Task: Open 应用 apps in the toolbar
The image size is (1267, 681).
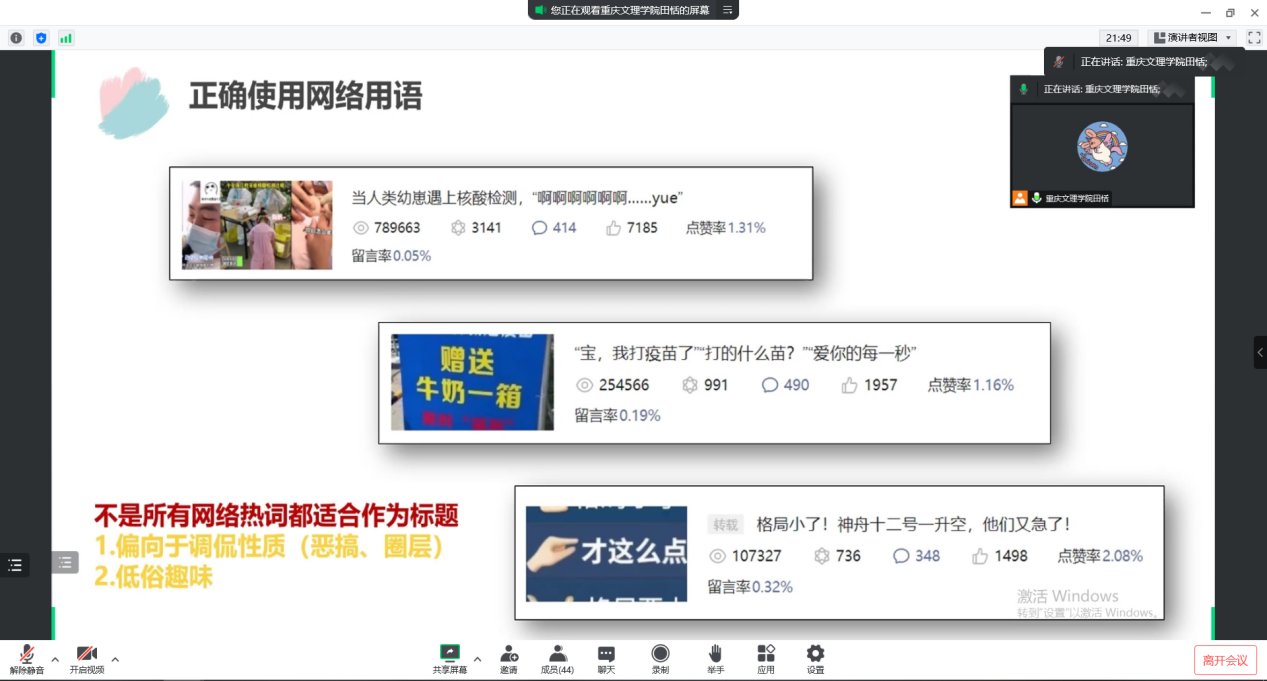Action: point(766,659)
